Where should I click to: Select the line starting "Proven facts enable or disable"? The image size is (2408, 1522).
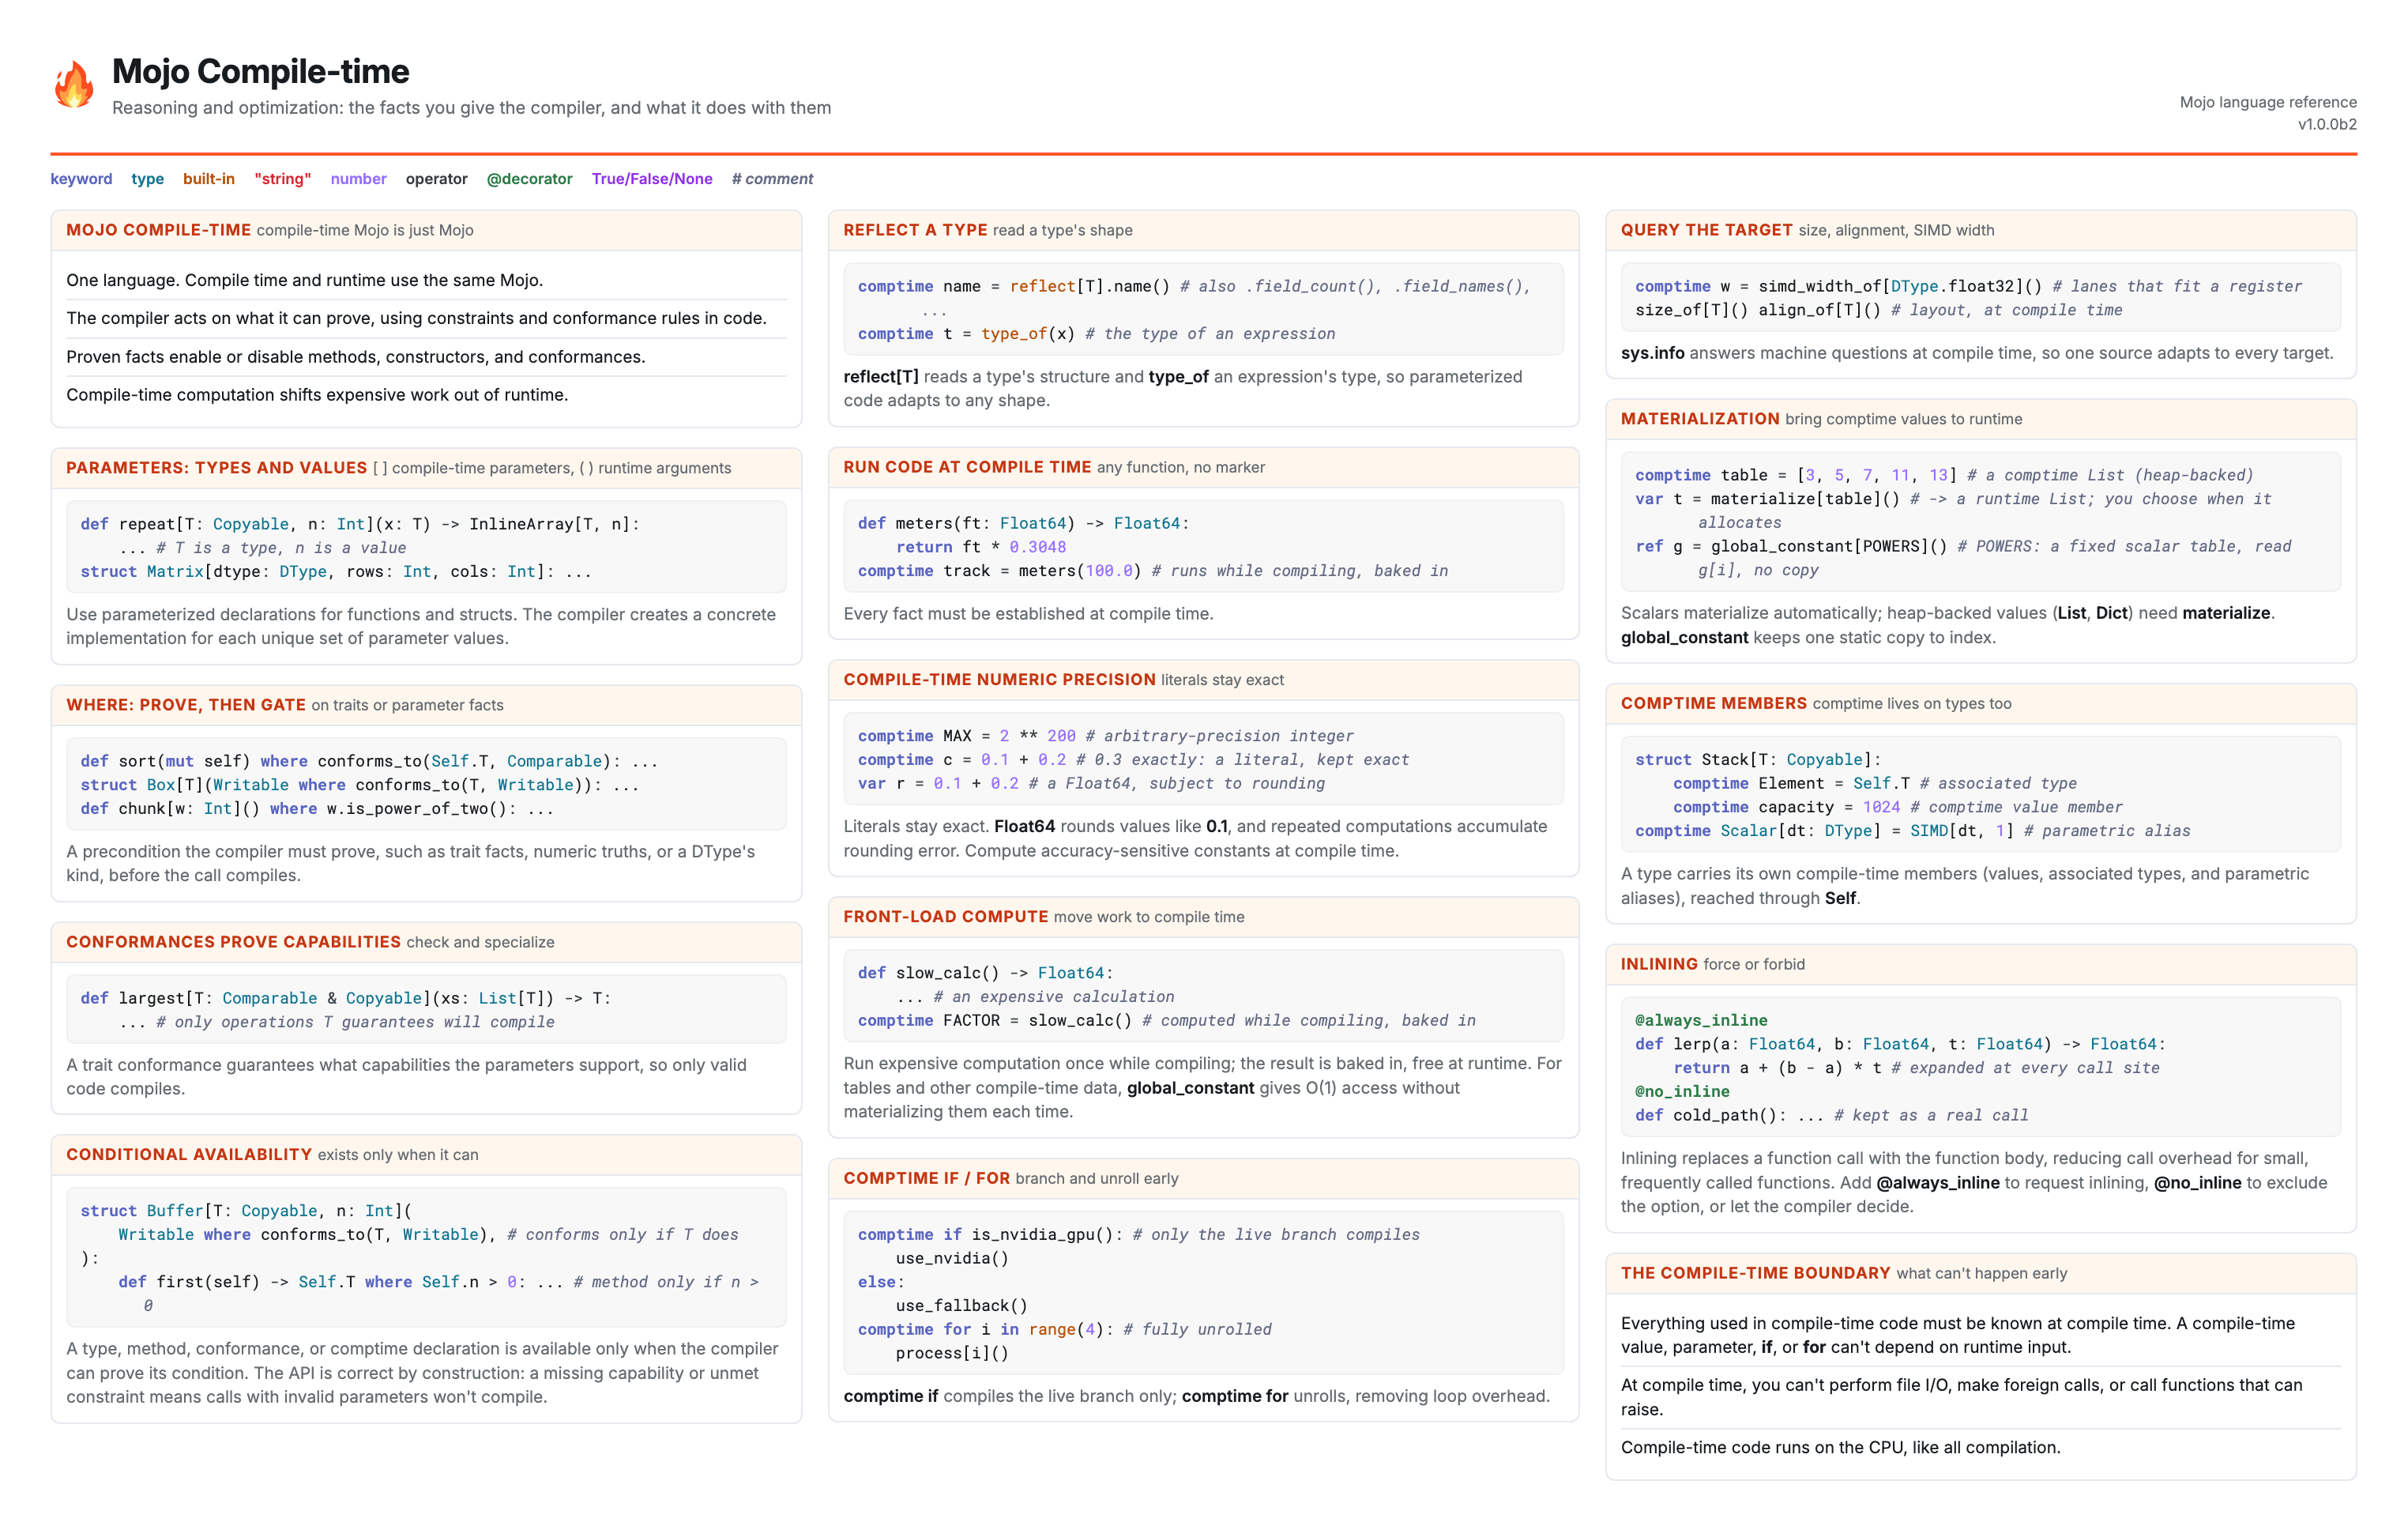click(356, 357)
